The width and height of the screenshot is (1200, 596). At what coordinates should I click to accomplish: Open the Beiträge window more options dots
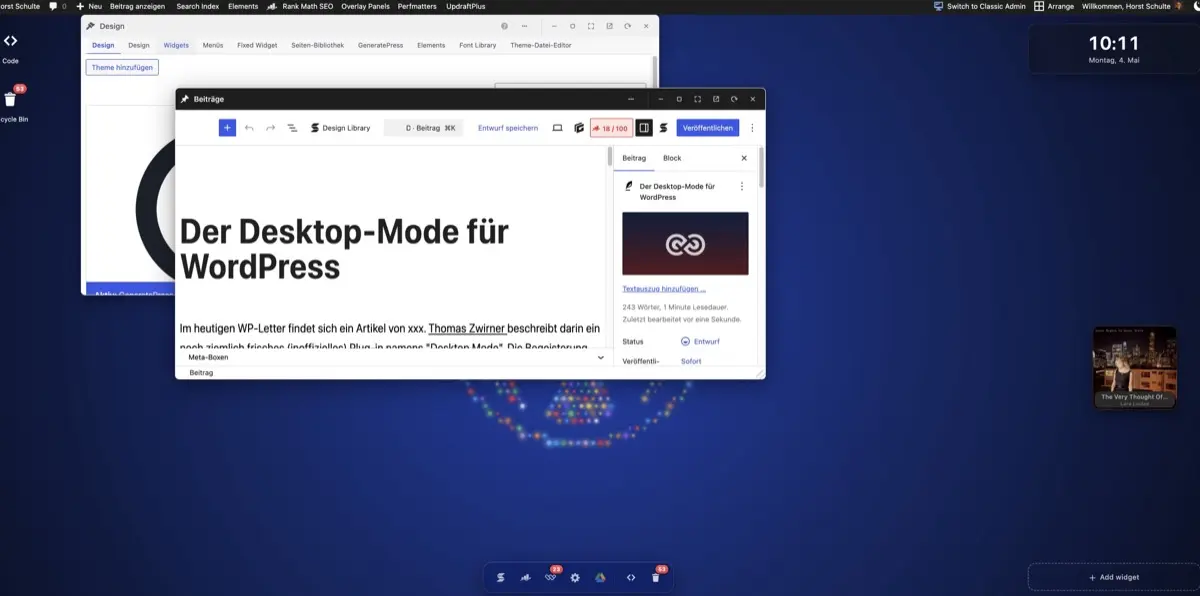point(631,99)
